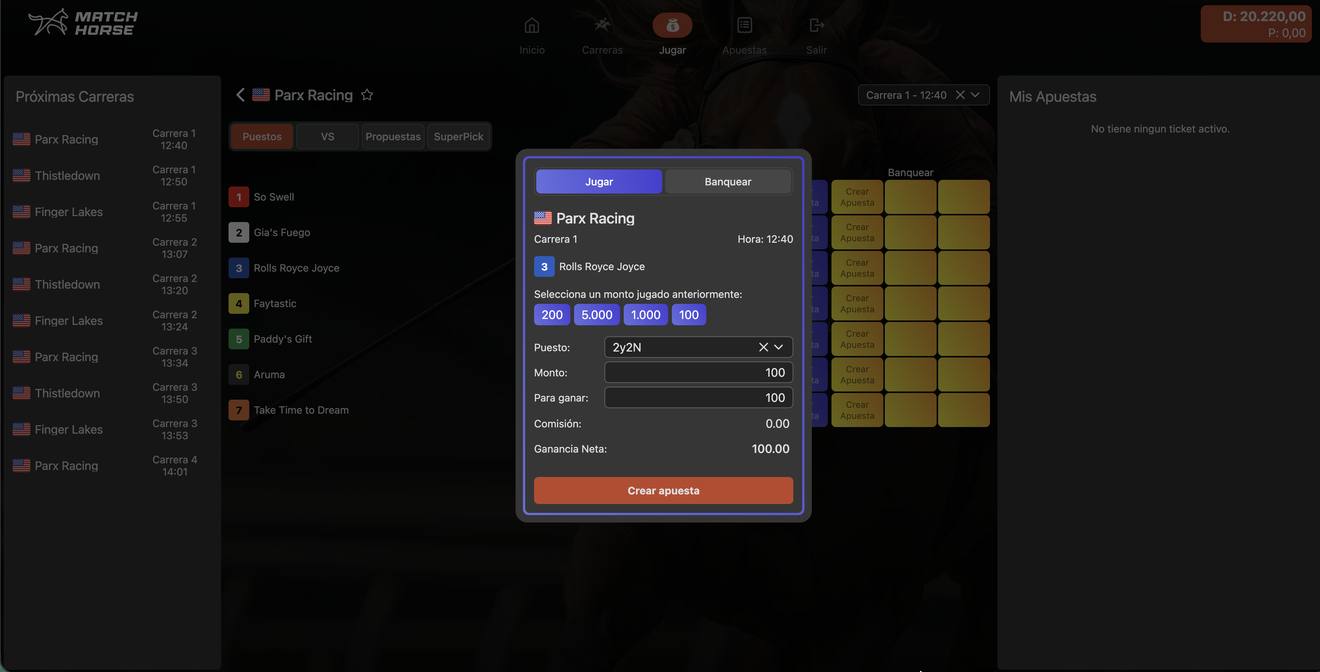Select horse number 4 Faytastic badge
This screenshot has height=672, width=1320.
238,303
